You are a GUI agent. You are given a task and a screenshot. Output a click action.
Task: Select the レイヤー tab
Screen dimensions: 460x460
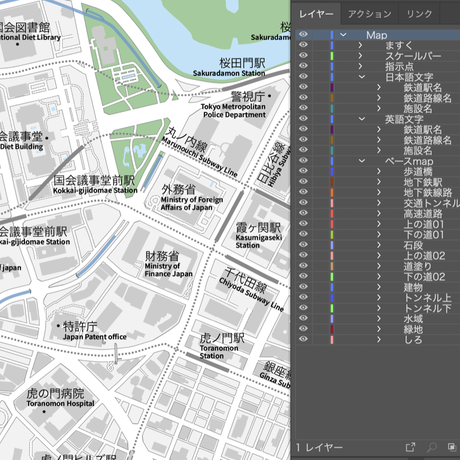click(316, 14)
